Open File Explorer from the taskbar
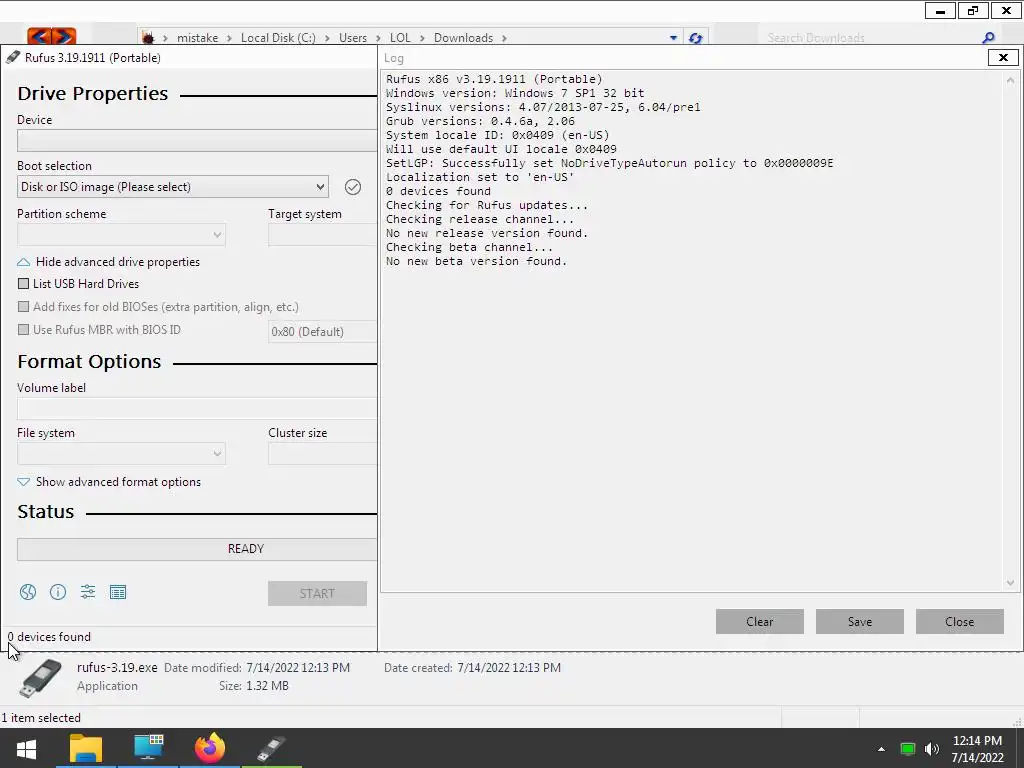Image resolution: width=1024 pixels, height=768 pixels. click(86, 748)
